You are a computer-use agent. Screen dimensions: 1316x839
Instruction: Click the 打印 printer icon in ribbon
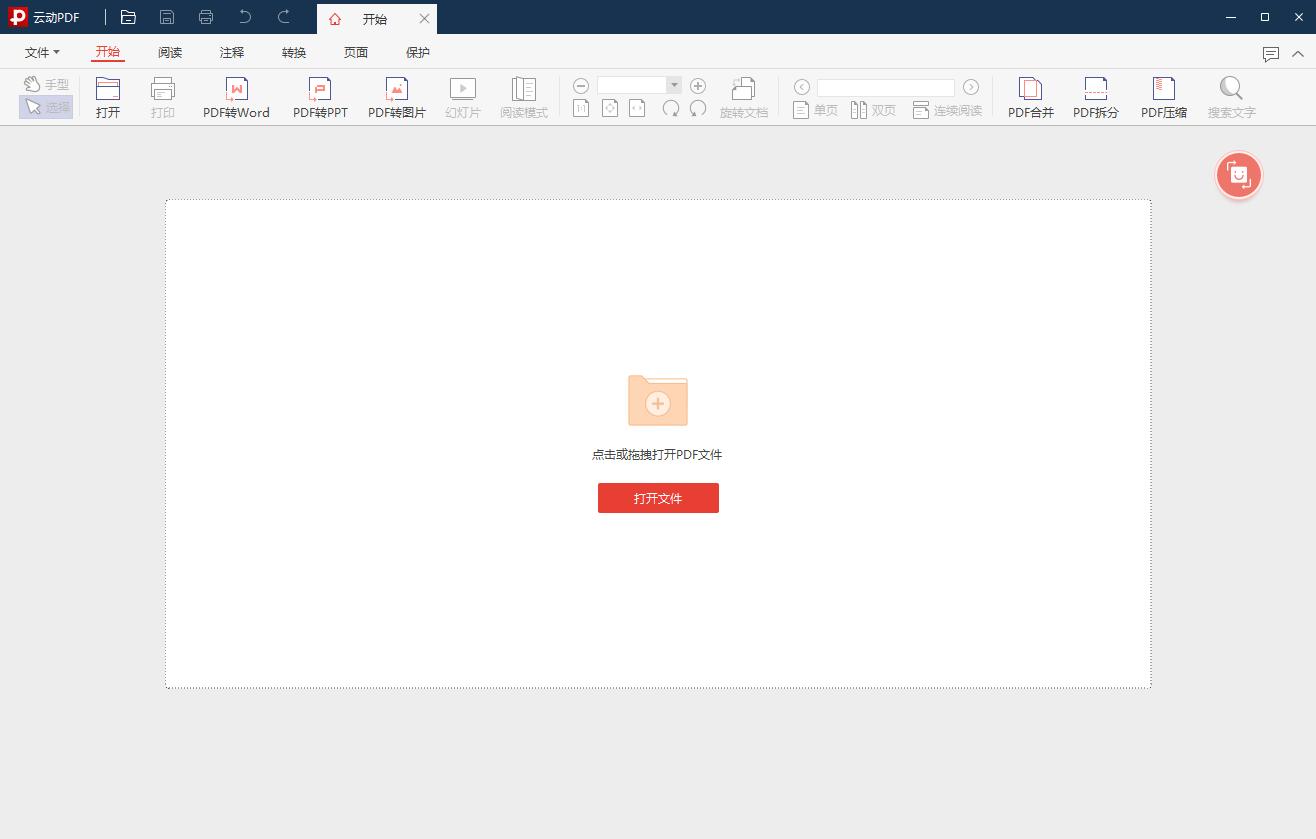162,88
